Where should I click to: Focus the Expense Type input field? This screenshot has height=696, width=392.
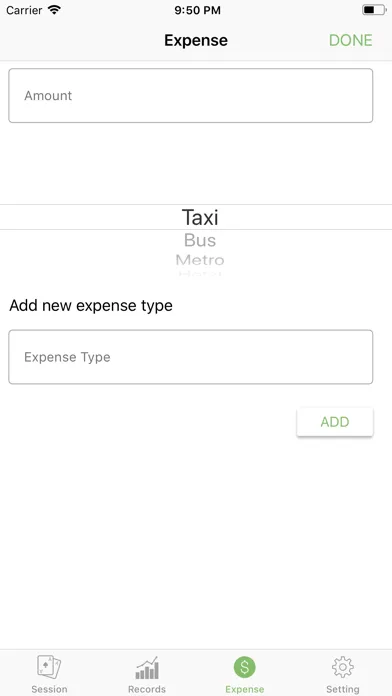click(190, 357)
